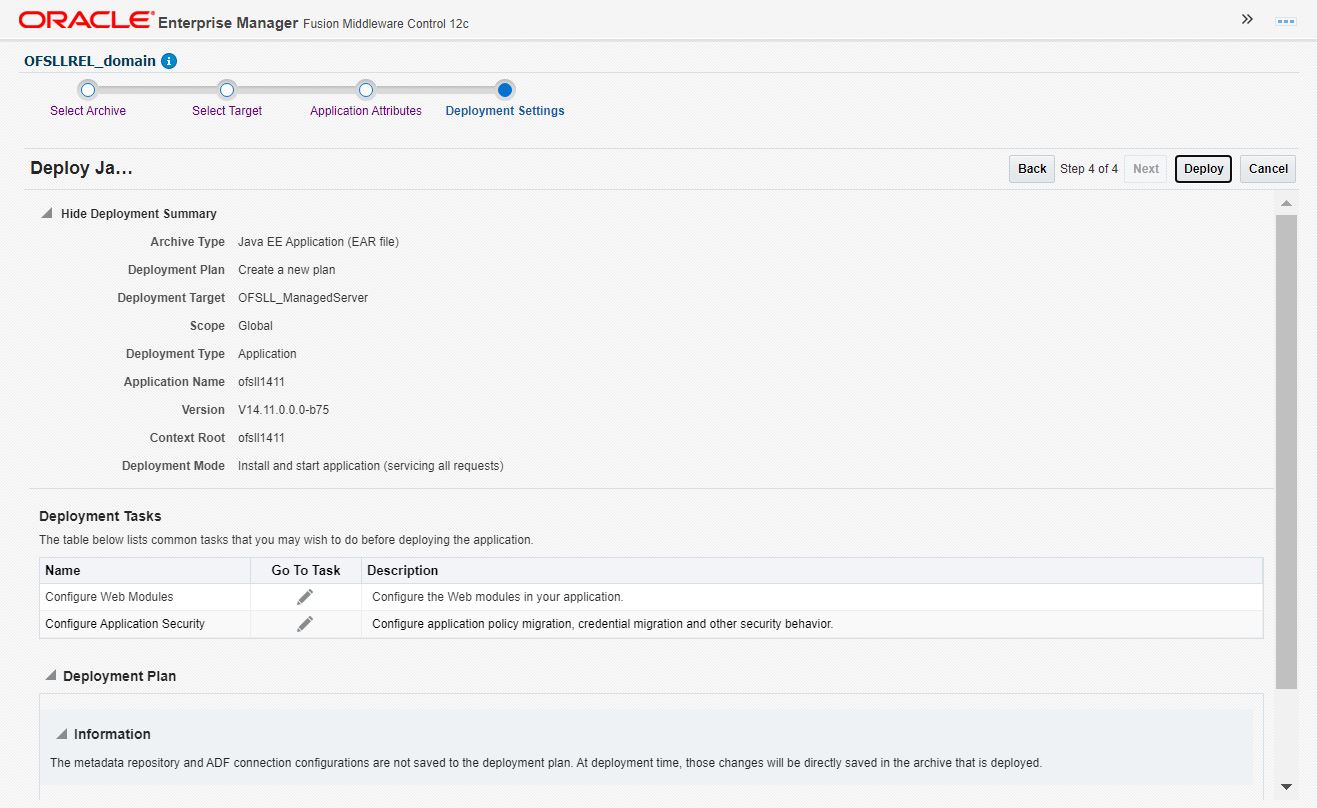Click the 'Create a new plan' value
Screen dimensions: 1317x808
click(287, 270)
